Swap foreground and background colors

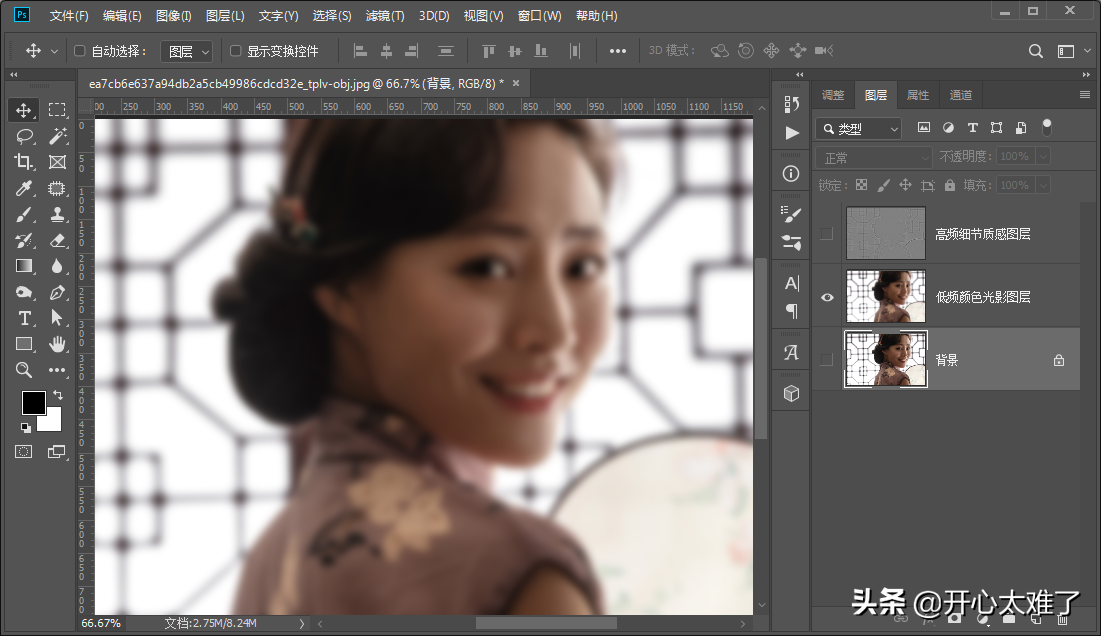tap(58, 395)
